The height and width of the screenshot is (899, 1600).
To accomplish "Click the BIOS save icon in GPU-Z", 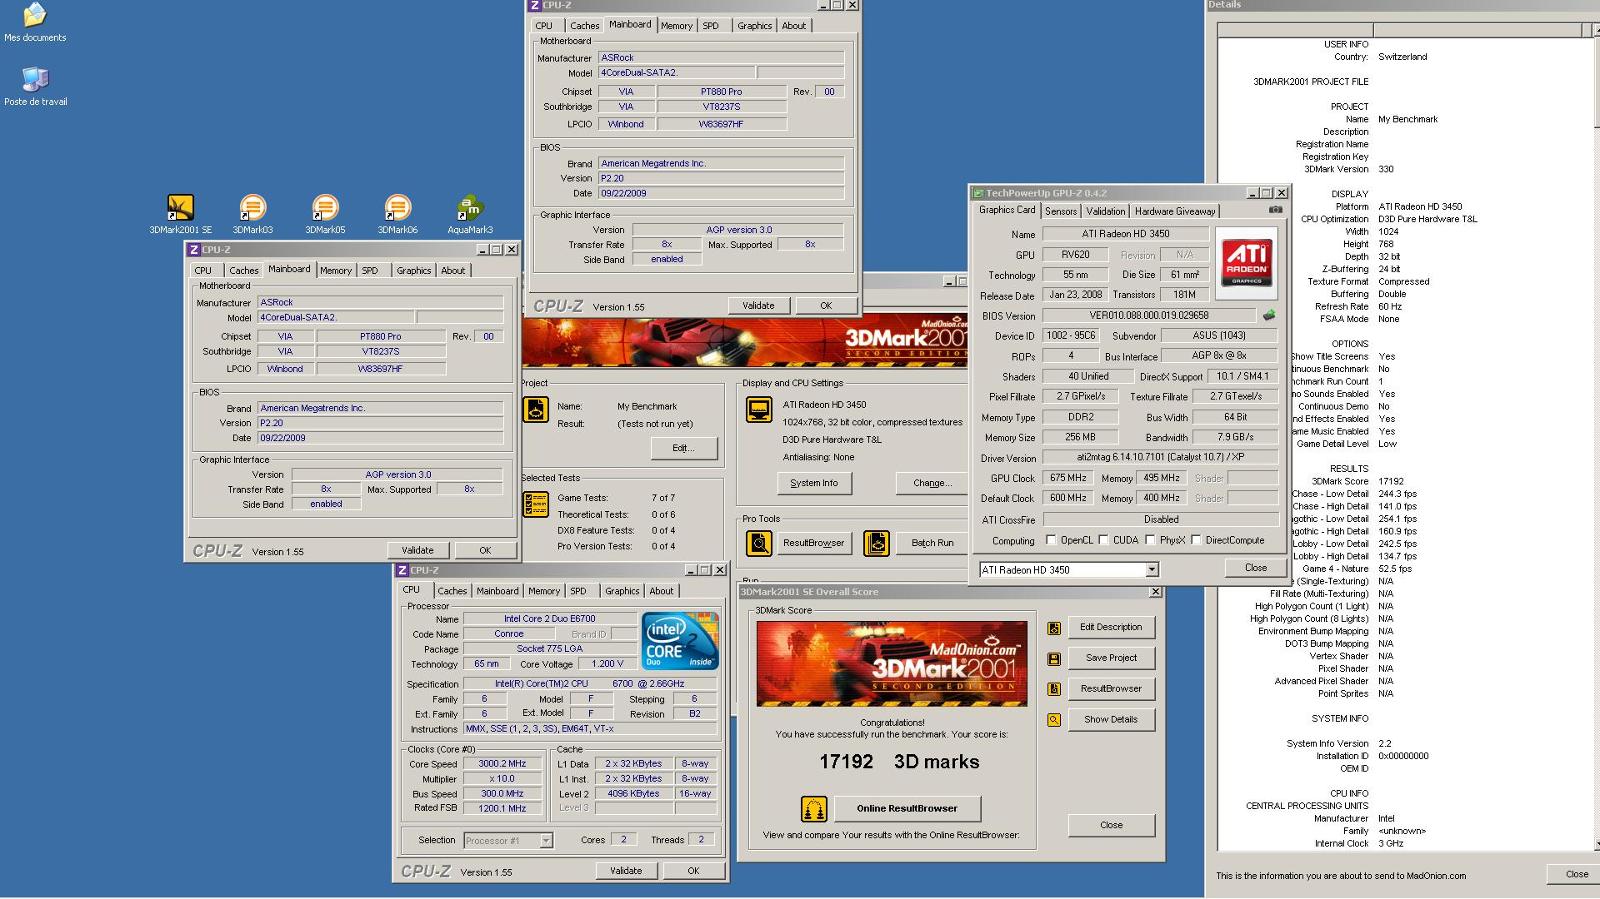I will [1269, 315].
